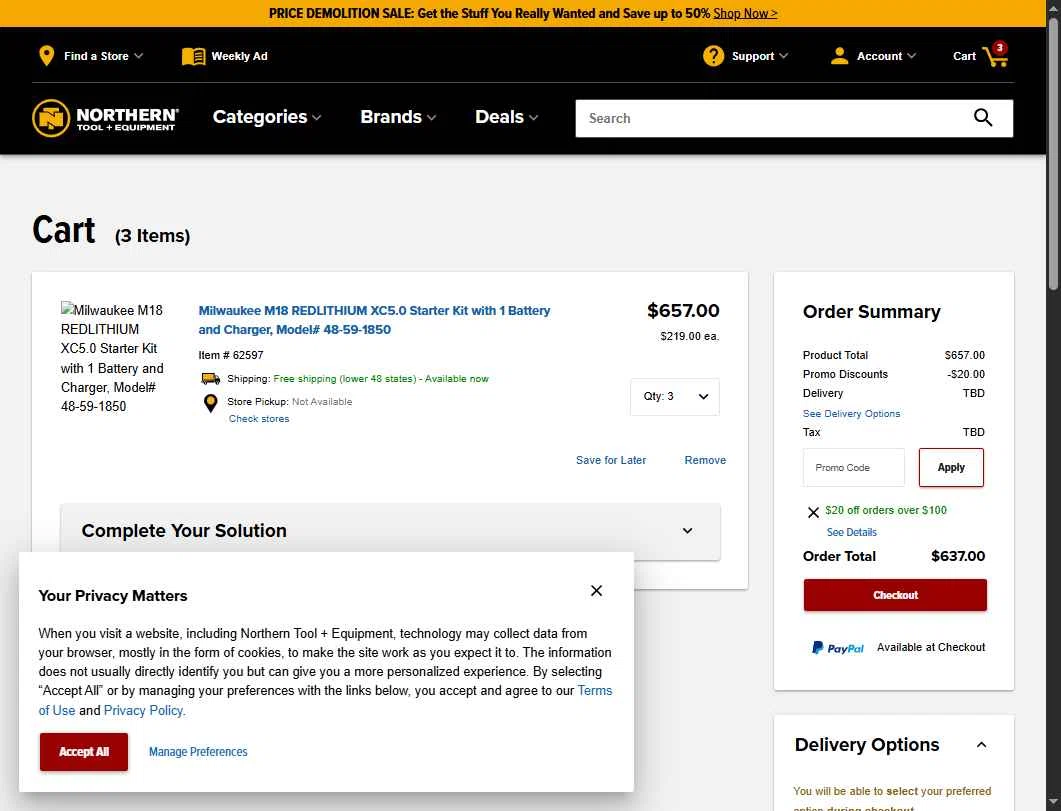Click the Promo Discounts -$20.00 value
This screenshot has width=1061, height=811.
coord(966,374)
